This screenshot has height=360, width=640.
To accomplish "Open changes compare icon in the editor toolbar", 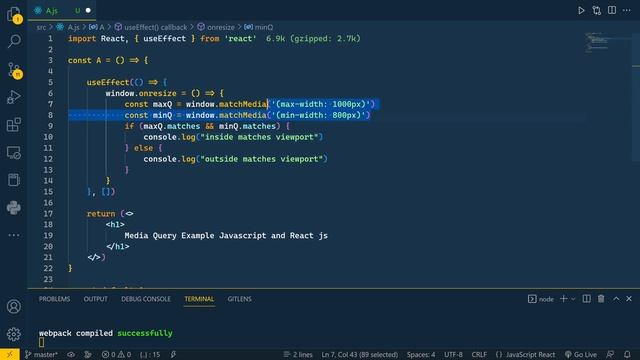I will click(x=597, y=11).
